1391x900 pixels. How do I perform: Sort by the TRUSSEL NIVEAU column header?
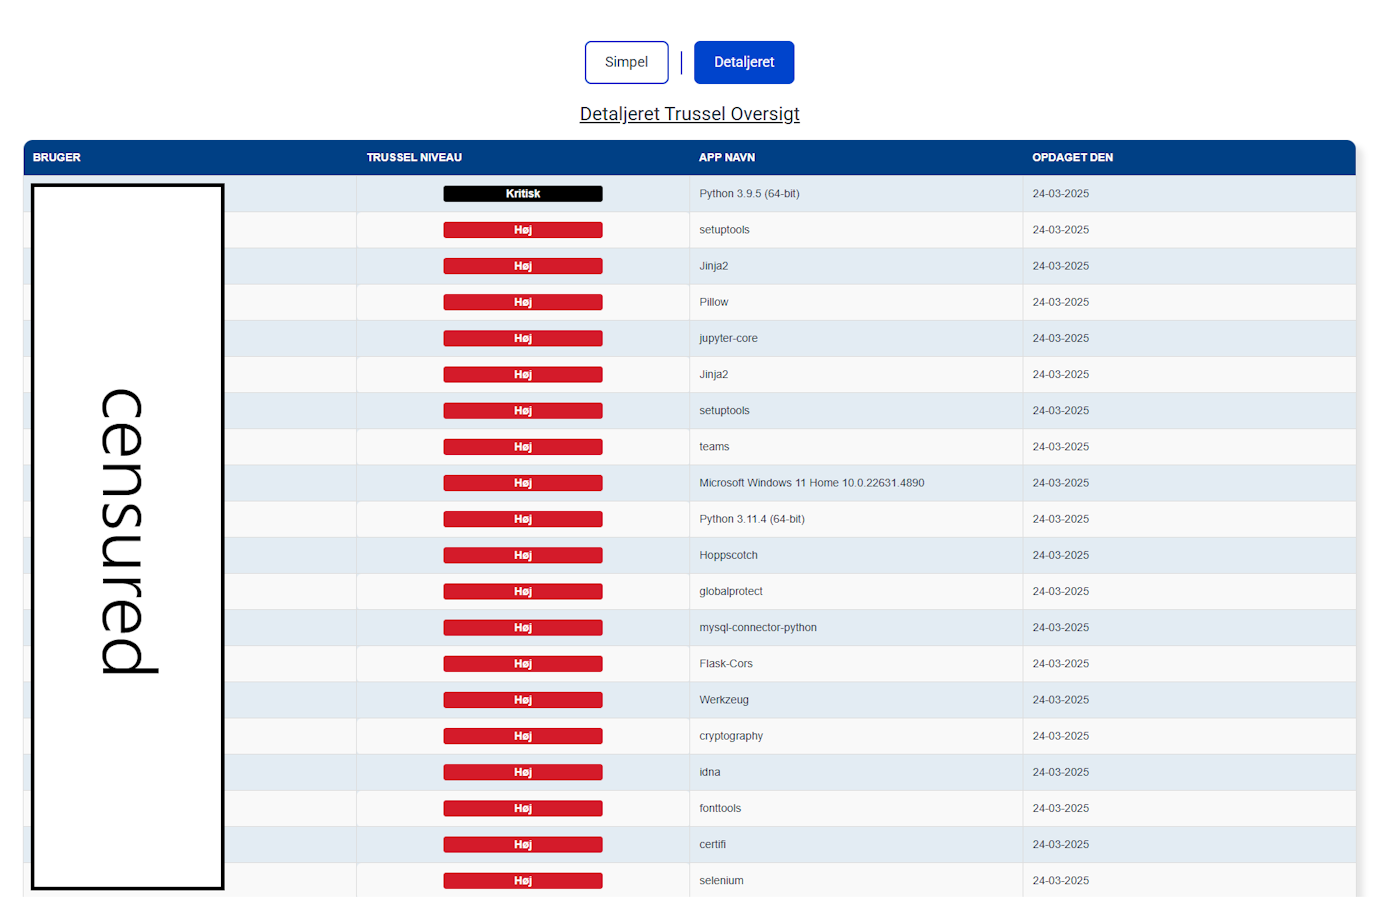pyautogui.click(x=414, y=157)
